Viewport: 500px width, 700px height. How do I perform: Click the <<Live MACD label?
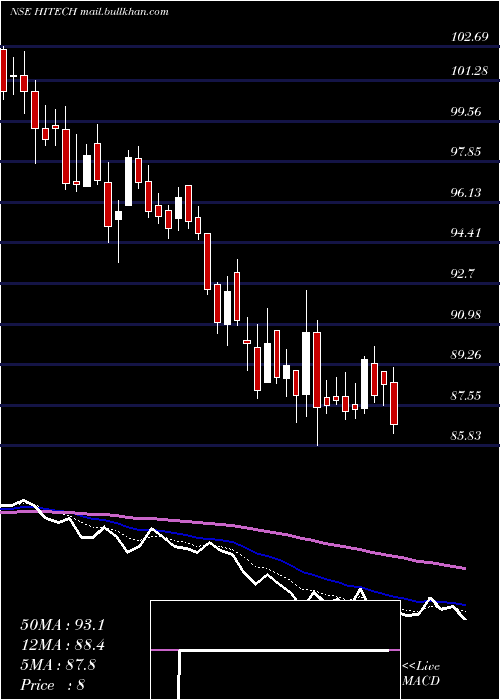pyautogui.click(x=421, y=674)
